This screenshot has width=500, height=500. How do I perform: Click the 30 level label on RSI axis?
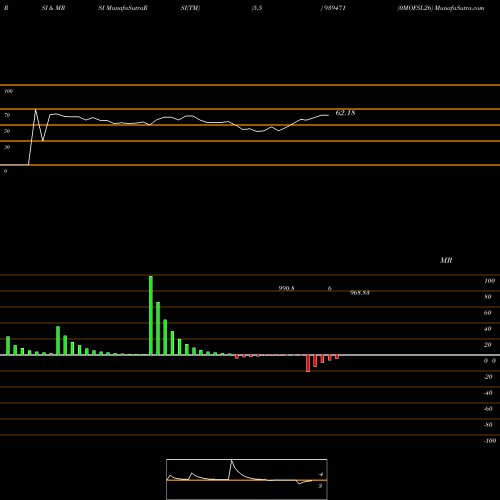pyautogui.click(x=7, y=147)
